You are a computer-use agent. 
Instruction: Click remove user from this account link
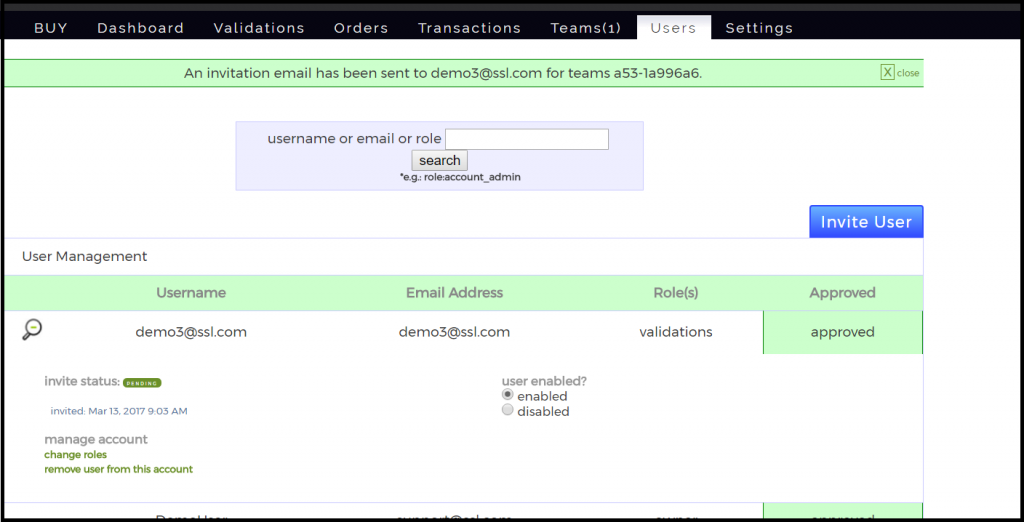(118, 469)
